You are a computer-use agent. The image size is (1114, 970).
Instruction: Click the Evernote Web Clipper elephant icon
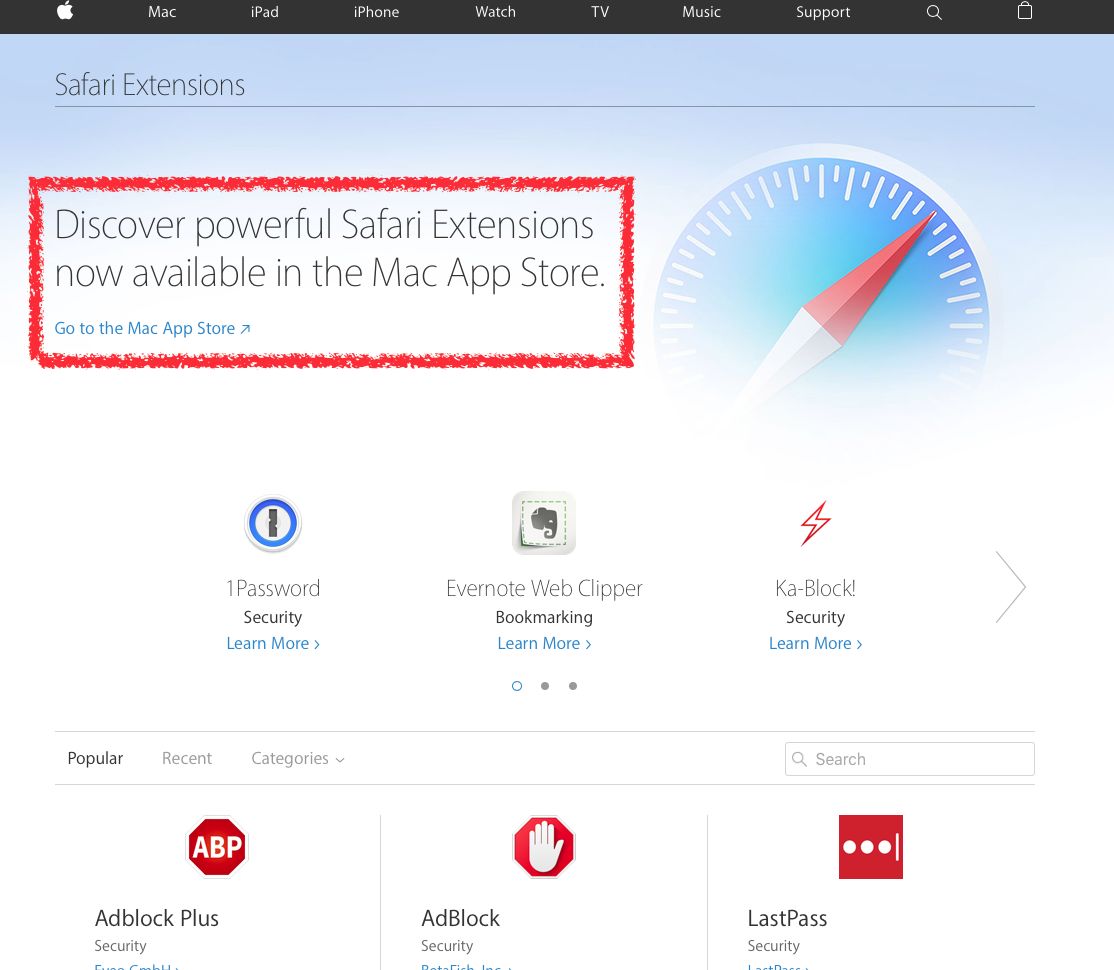point(544,523)
